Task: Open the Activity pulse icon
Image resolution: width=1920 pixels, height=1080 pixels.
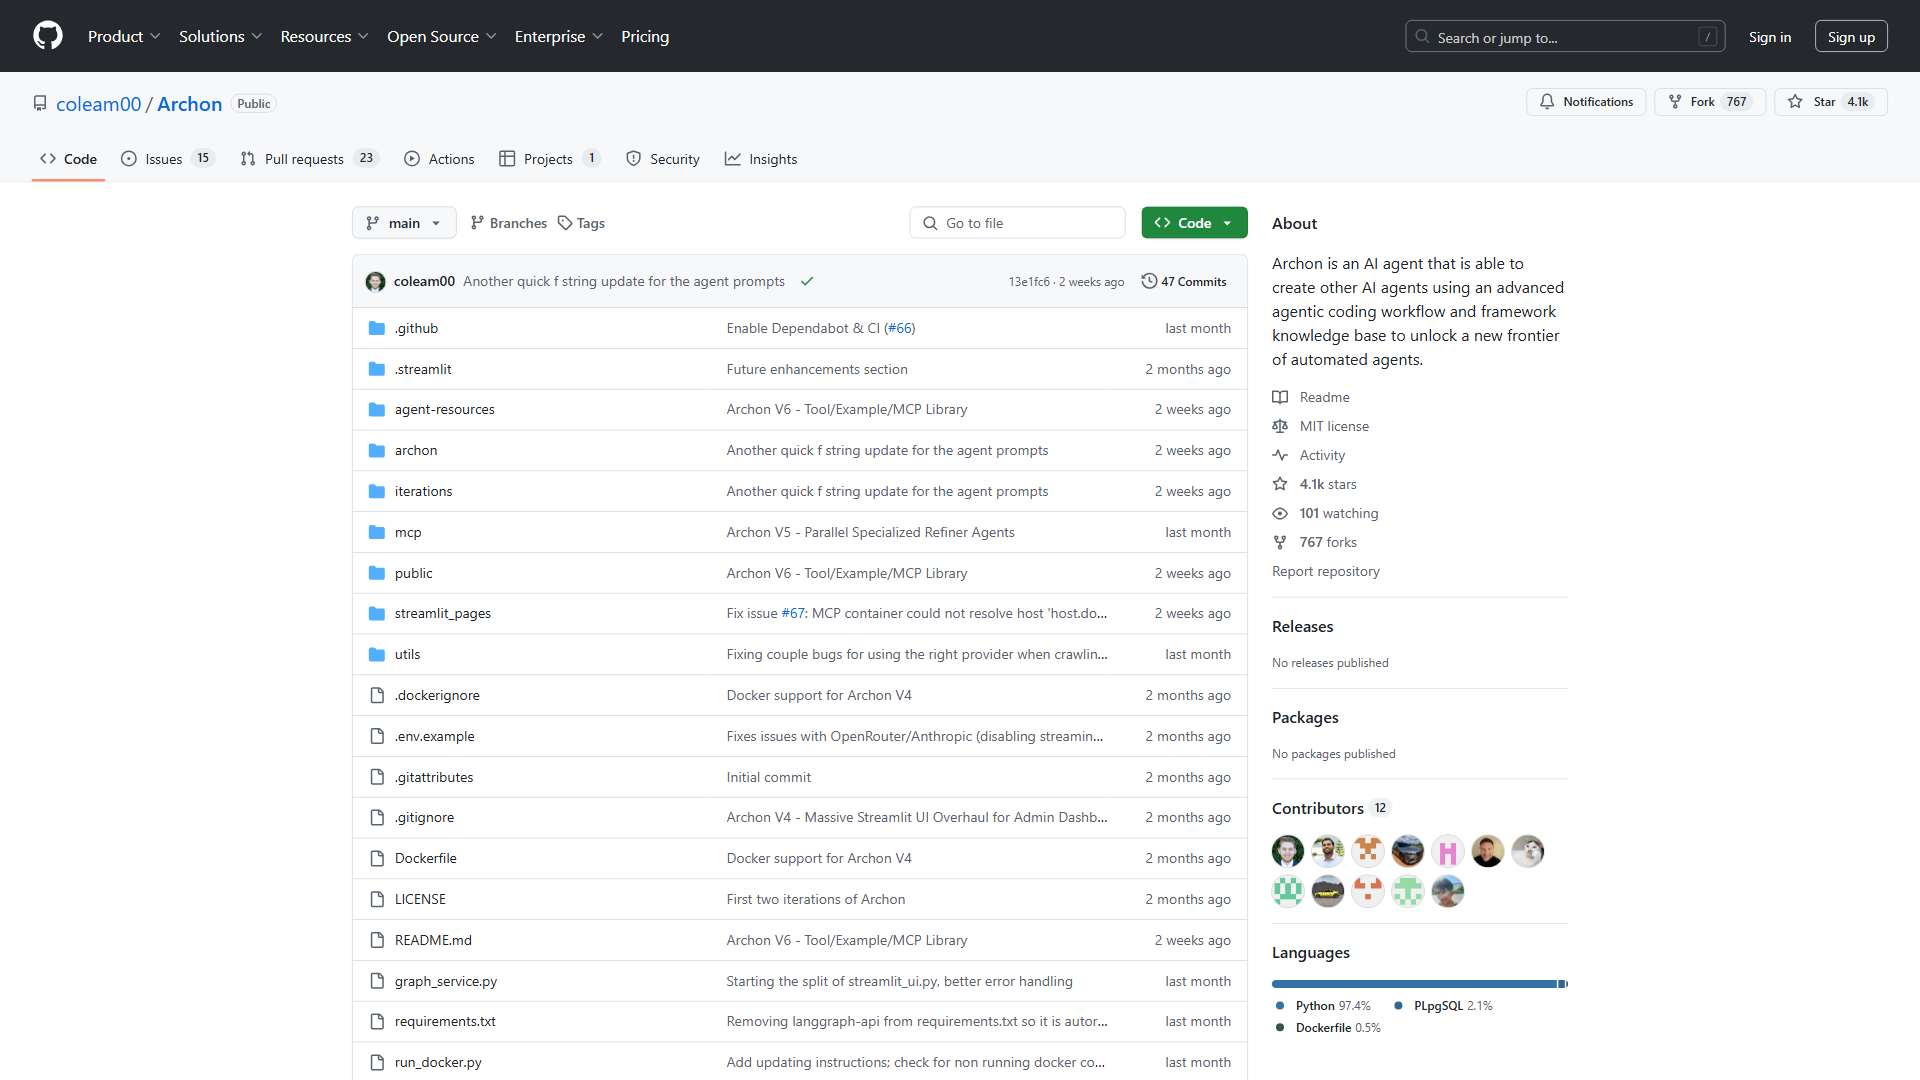Action: click(1280, 455)
